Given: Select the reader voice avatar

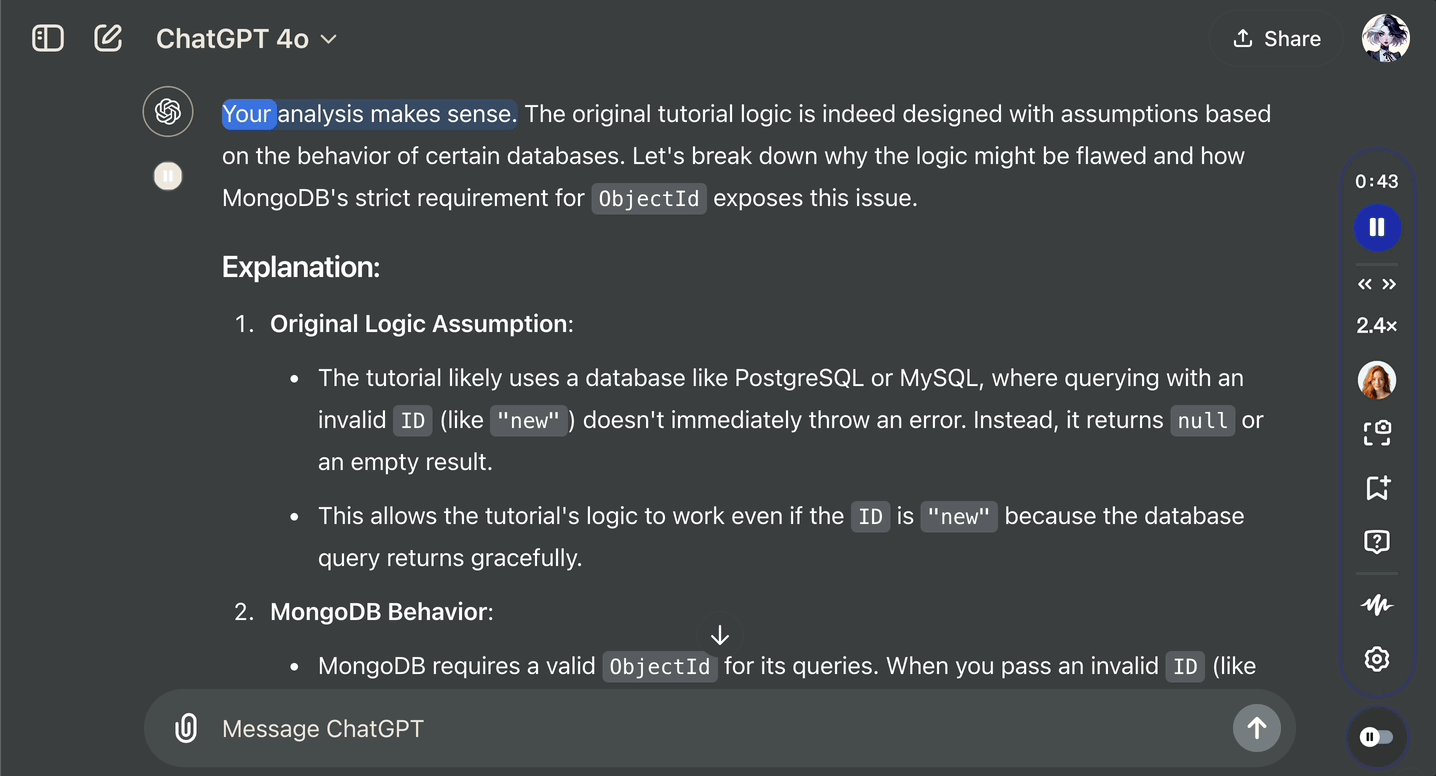Looking at the screenshot, I should click(x=1377, y=380).
